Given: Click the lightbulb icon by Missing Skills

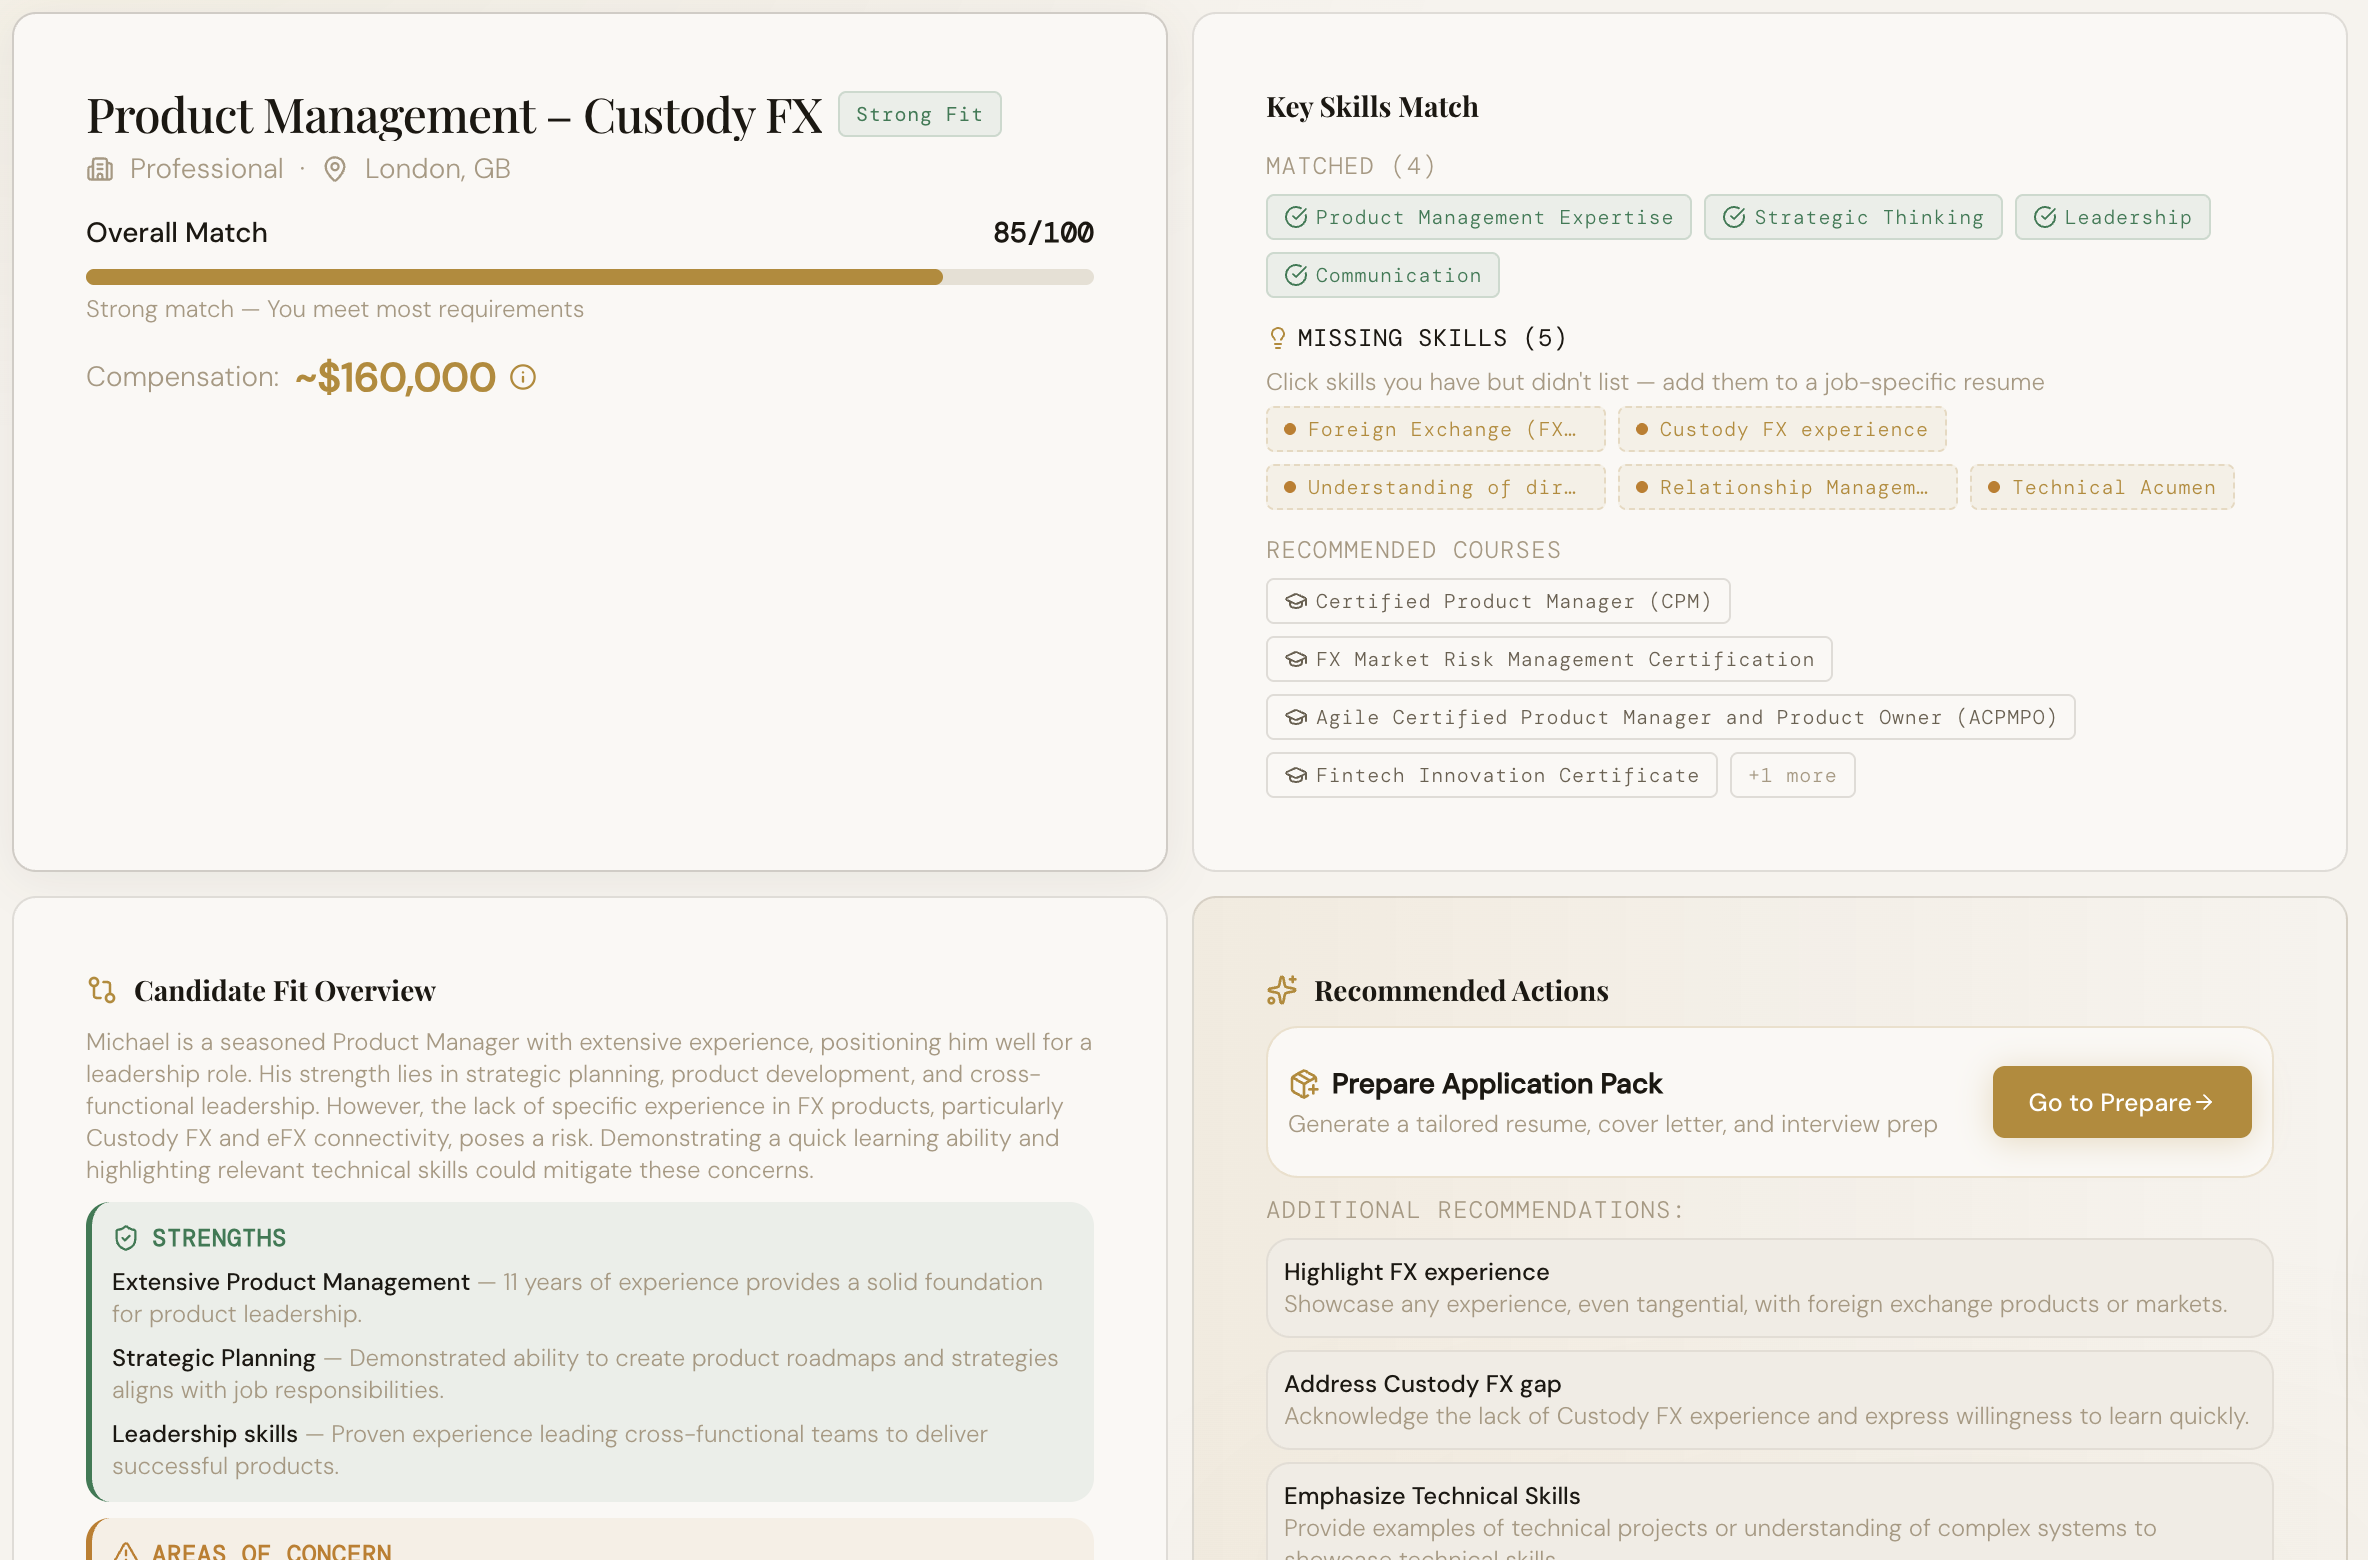Looking at the screenshot, I should click(x=1277, y=338).
